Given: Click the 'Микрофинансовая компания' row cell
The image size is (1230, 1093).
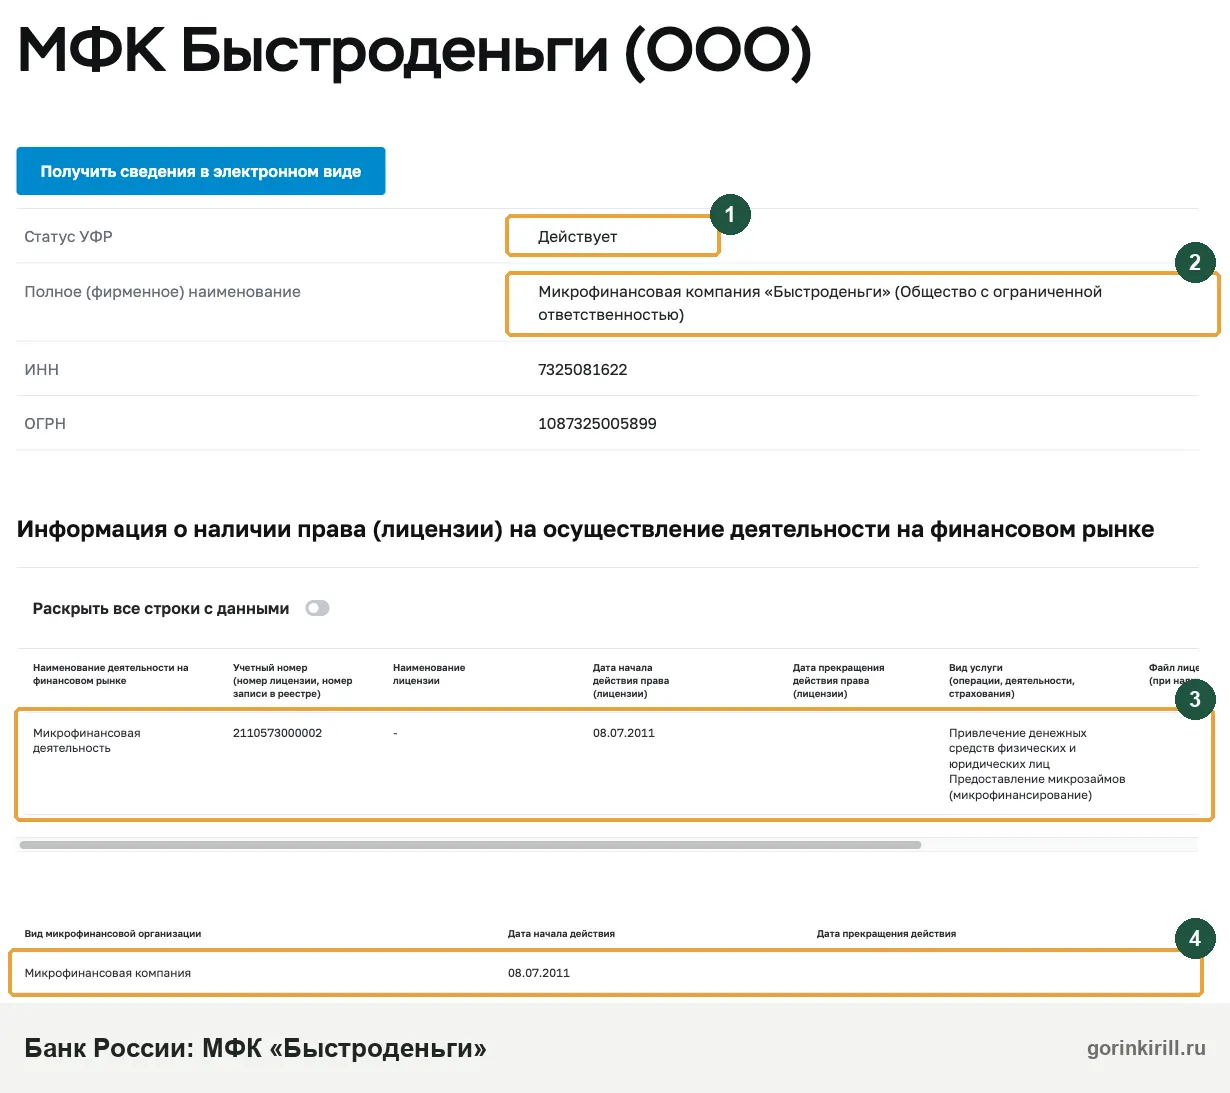Looking at the screenshot, I should [x=108, y=973].
